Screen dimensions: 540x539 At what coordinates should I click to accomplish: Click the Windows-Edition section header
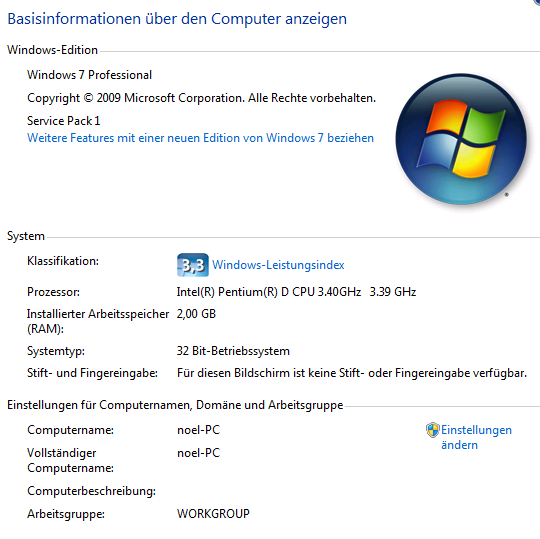click(52, 50)
